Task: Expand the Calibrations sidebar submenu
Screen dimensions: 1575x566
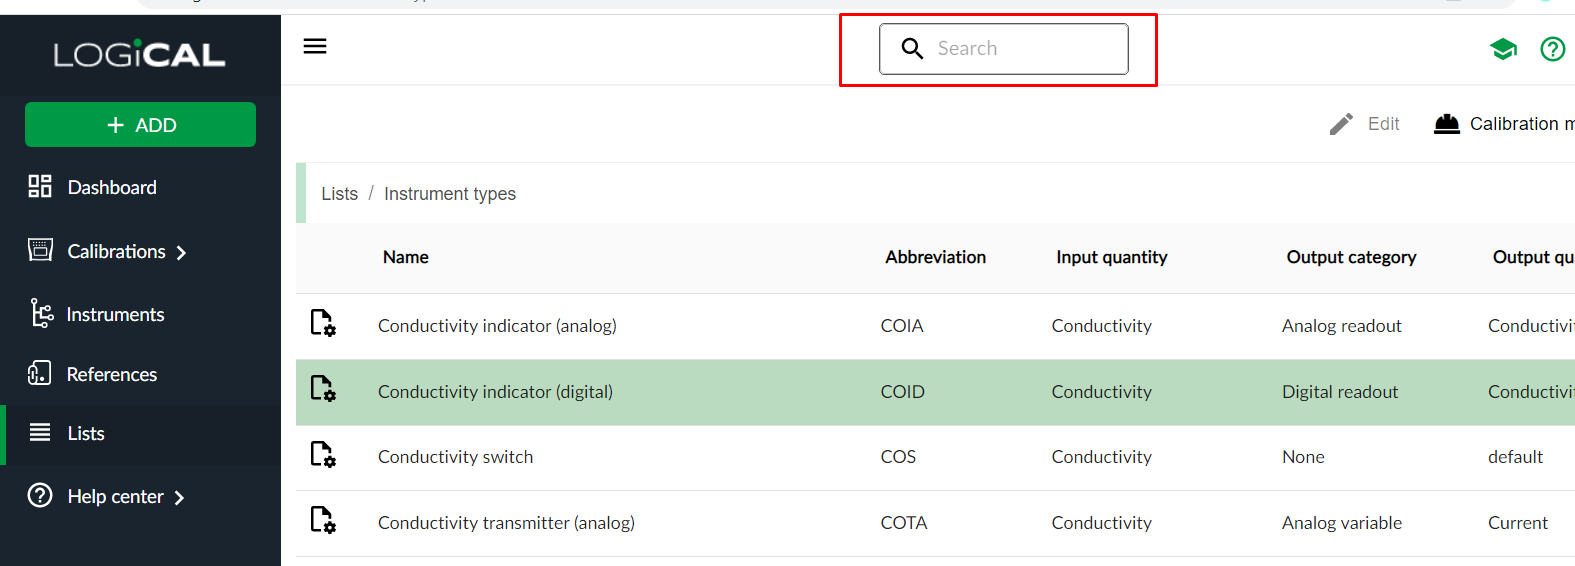Action: (181, 253)
